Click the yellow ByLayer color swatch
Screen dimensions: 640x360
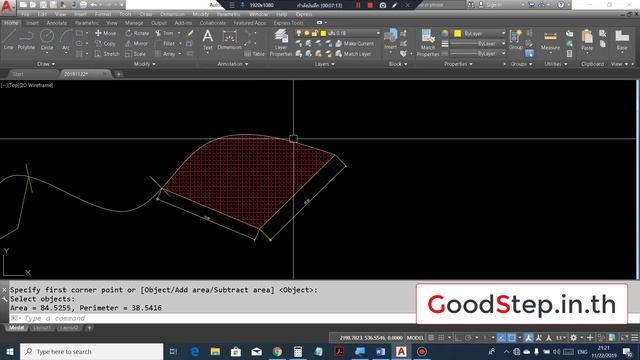click(458, 33)
